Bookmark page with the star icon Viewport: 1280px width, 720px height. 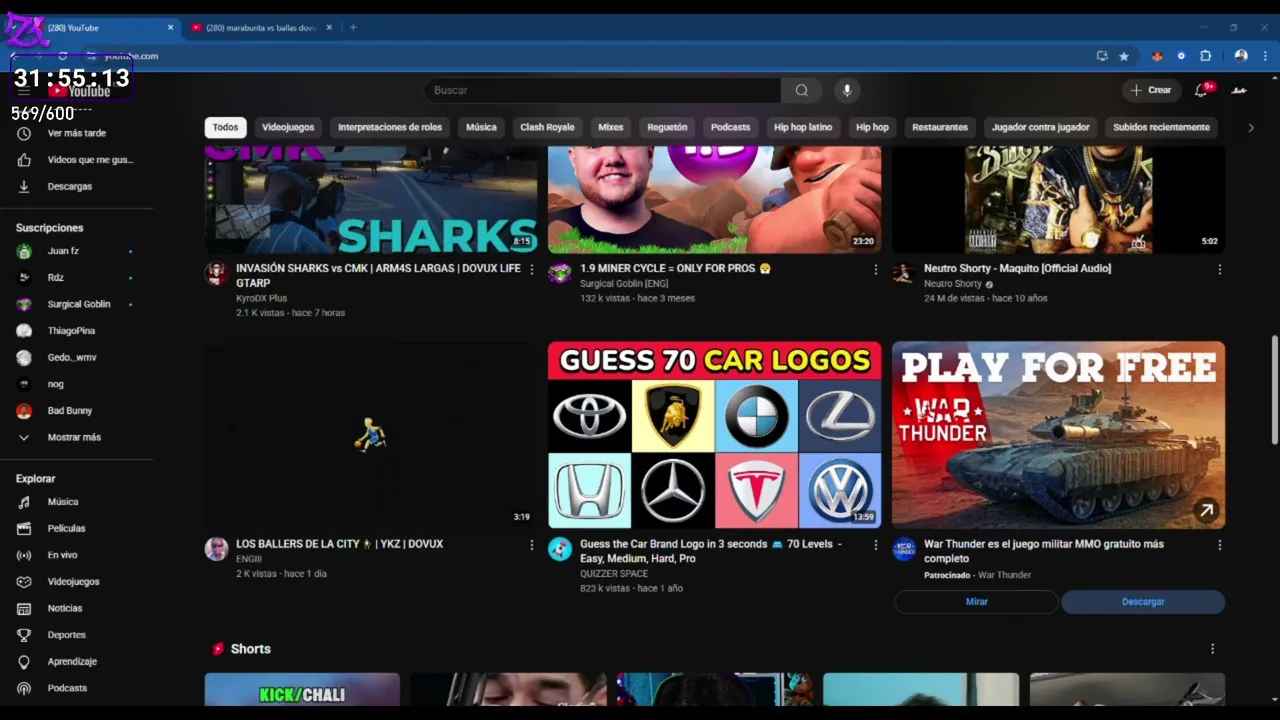click(x=1124, y=56)
